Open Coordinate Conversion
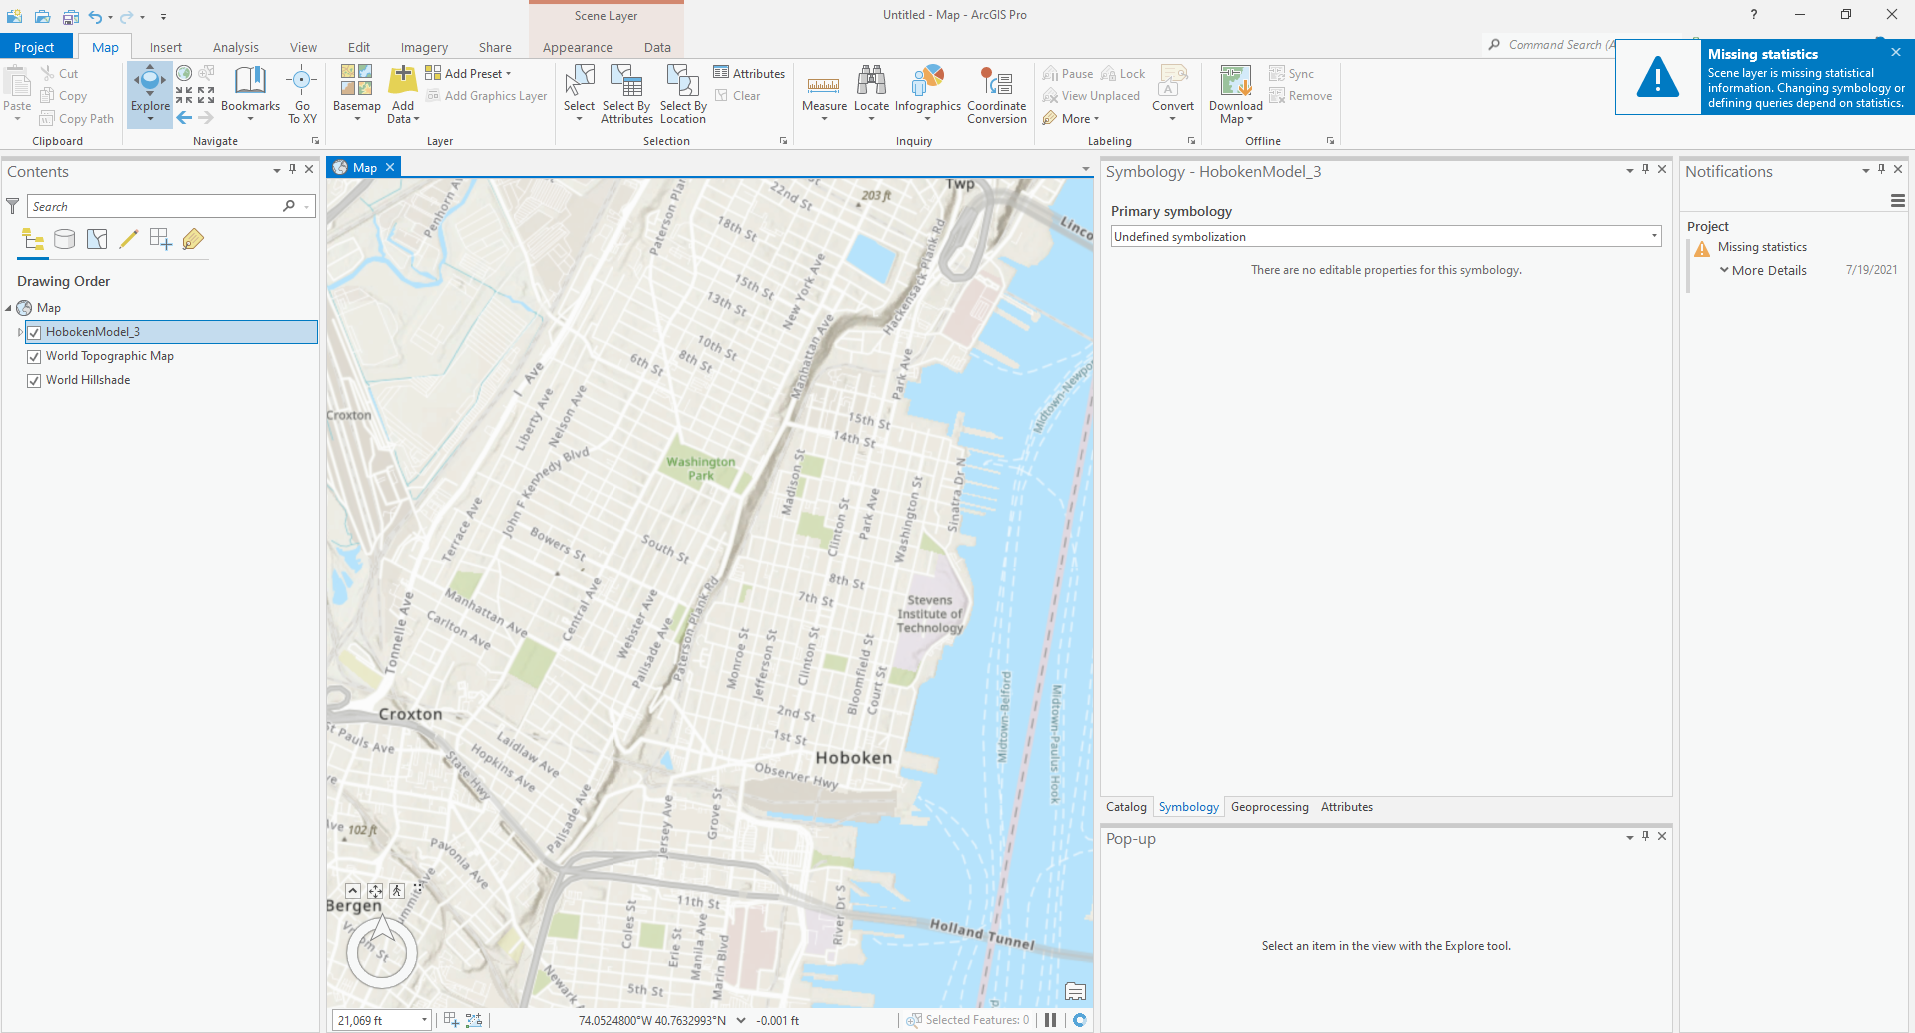Viewport: 1915px width, 1033px height. coord(996,94)
